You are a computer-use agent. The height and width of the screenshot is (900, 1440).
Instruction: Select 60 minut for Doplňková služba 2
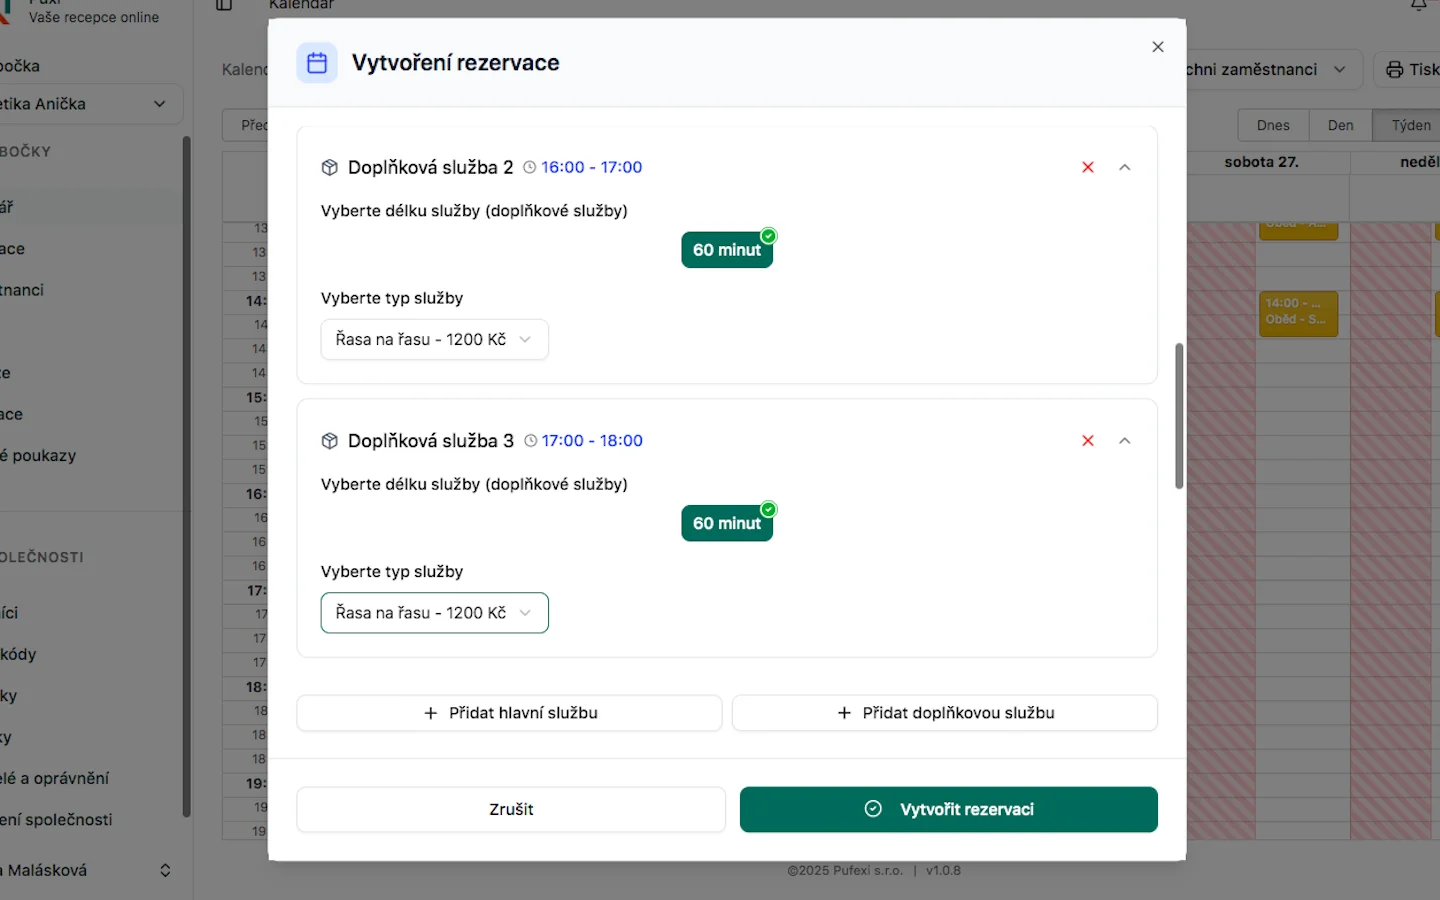coord(727,250)
